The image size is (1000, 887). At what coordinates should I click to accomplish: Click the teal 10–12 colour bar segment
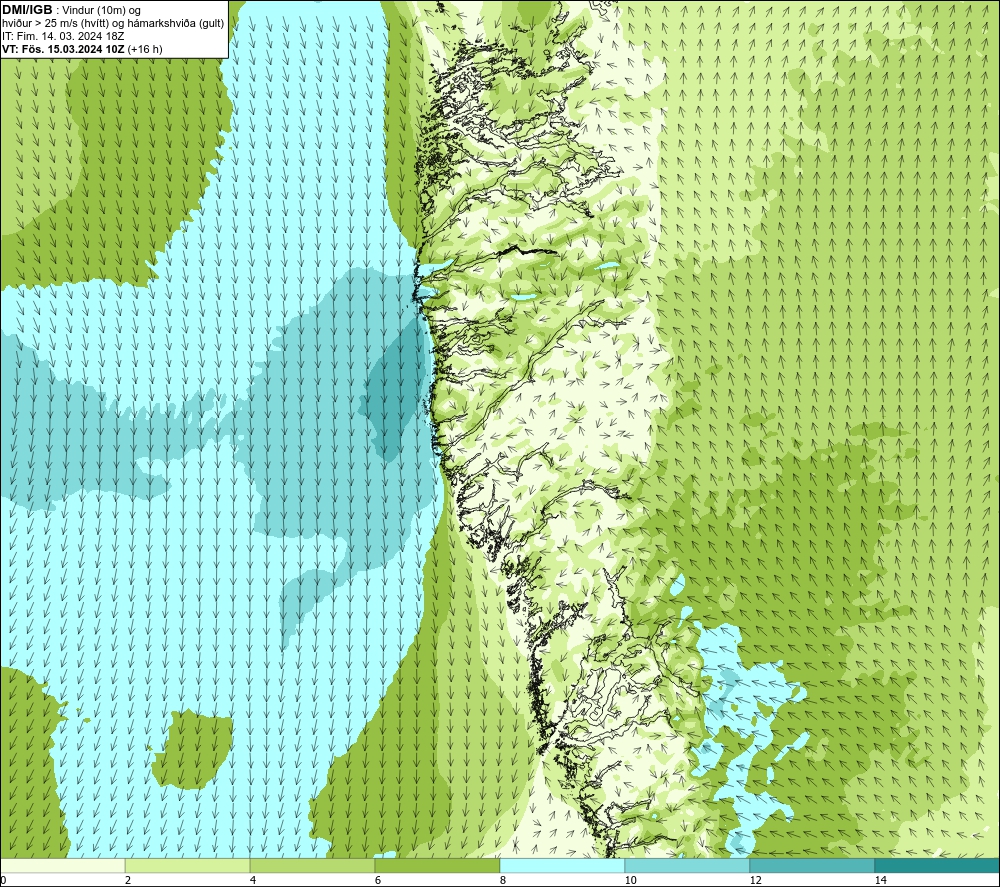point(688,866)
